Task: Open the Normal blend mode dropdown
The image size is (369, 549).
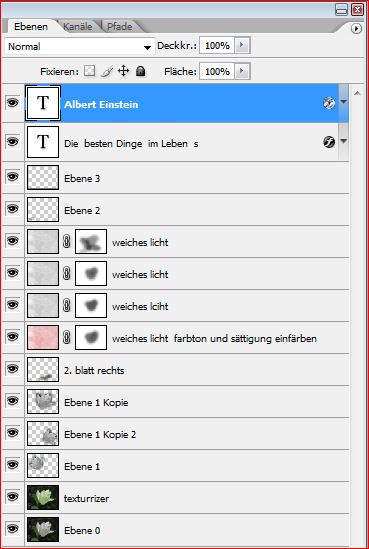Action: (80, 47)
